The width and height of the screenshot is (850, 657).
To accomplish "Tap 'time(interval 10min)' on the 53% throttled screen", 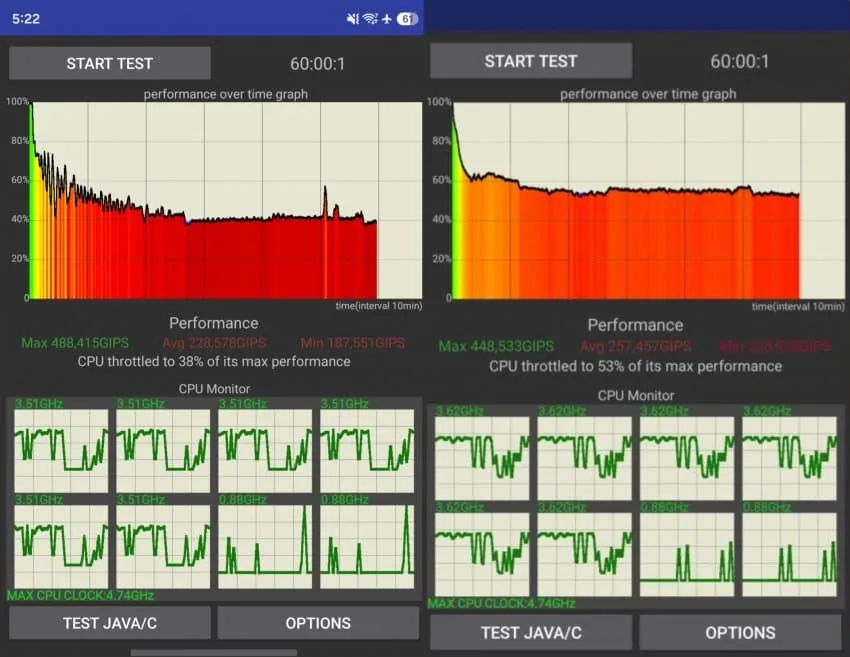I will (798, 307).
